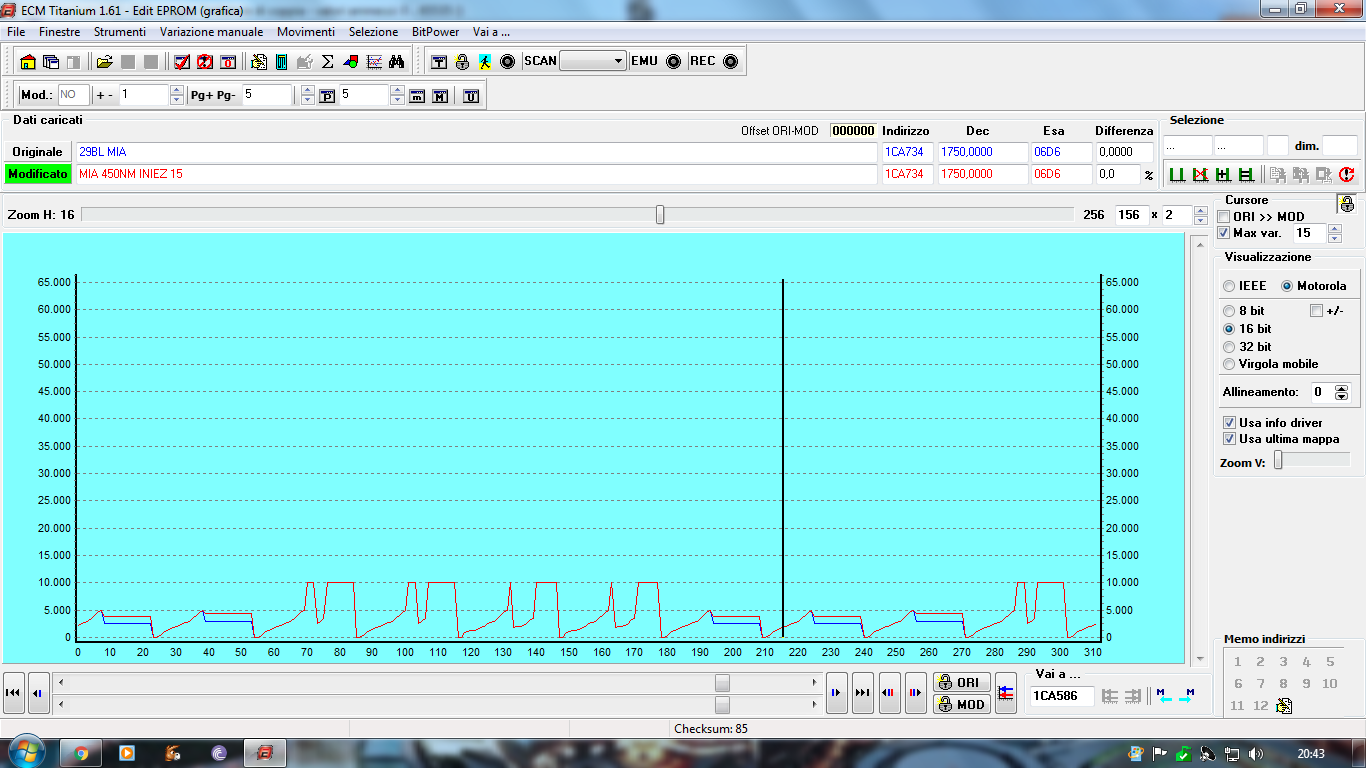Click the icon right of MOD lock button
The height and width of the screenshot is (768, 1366).
pos(1006,692)
